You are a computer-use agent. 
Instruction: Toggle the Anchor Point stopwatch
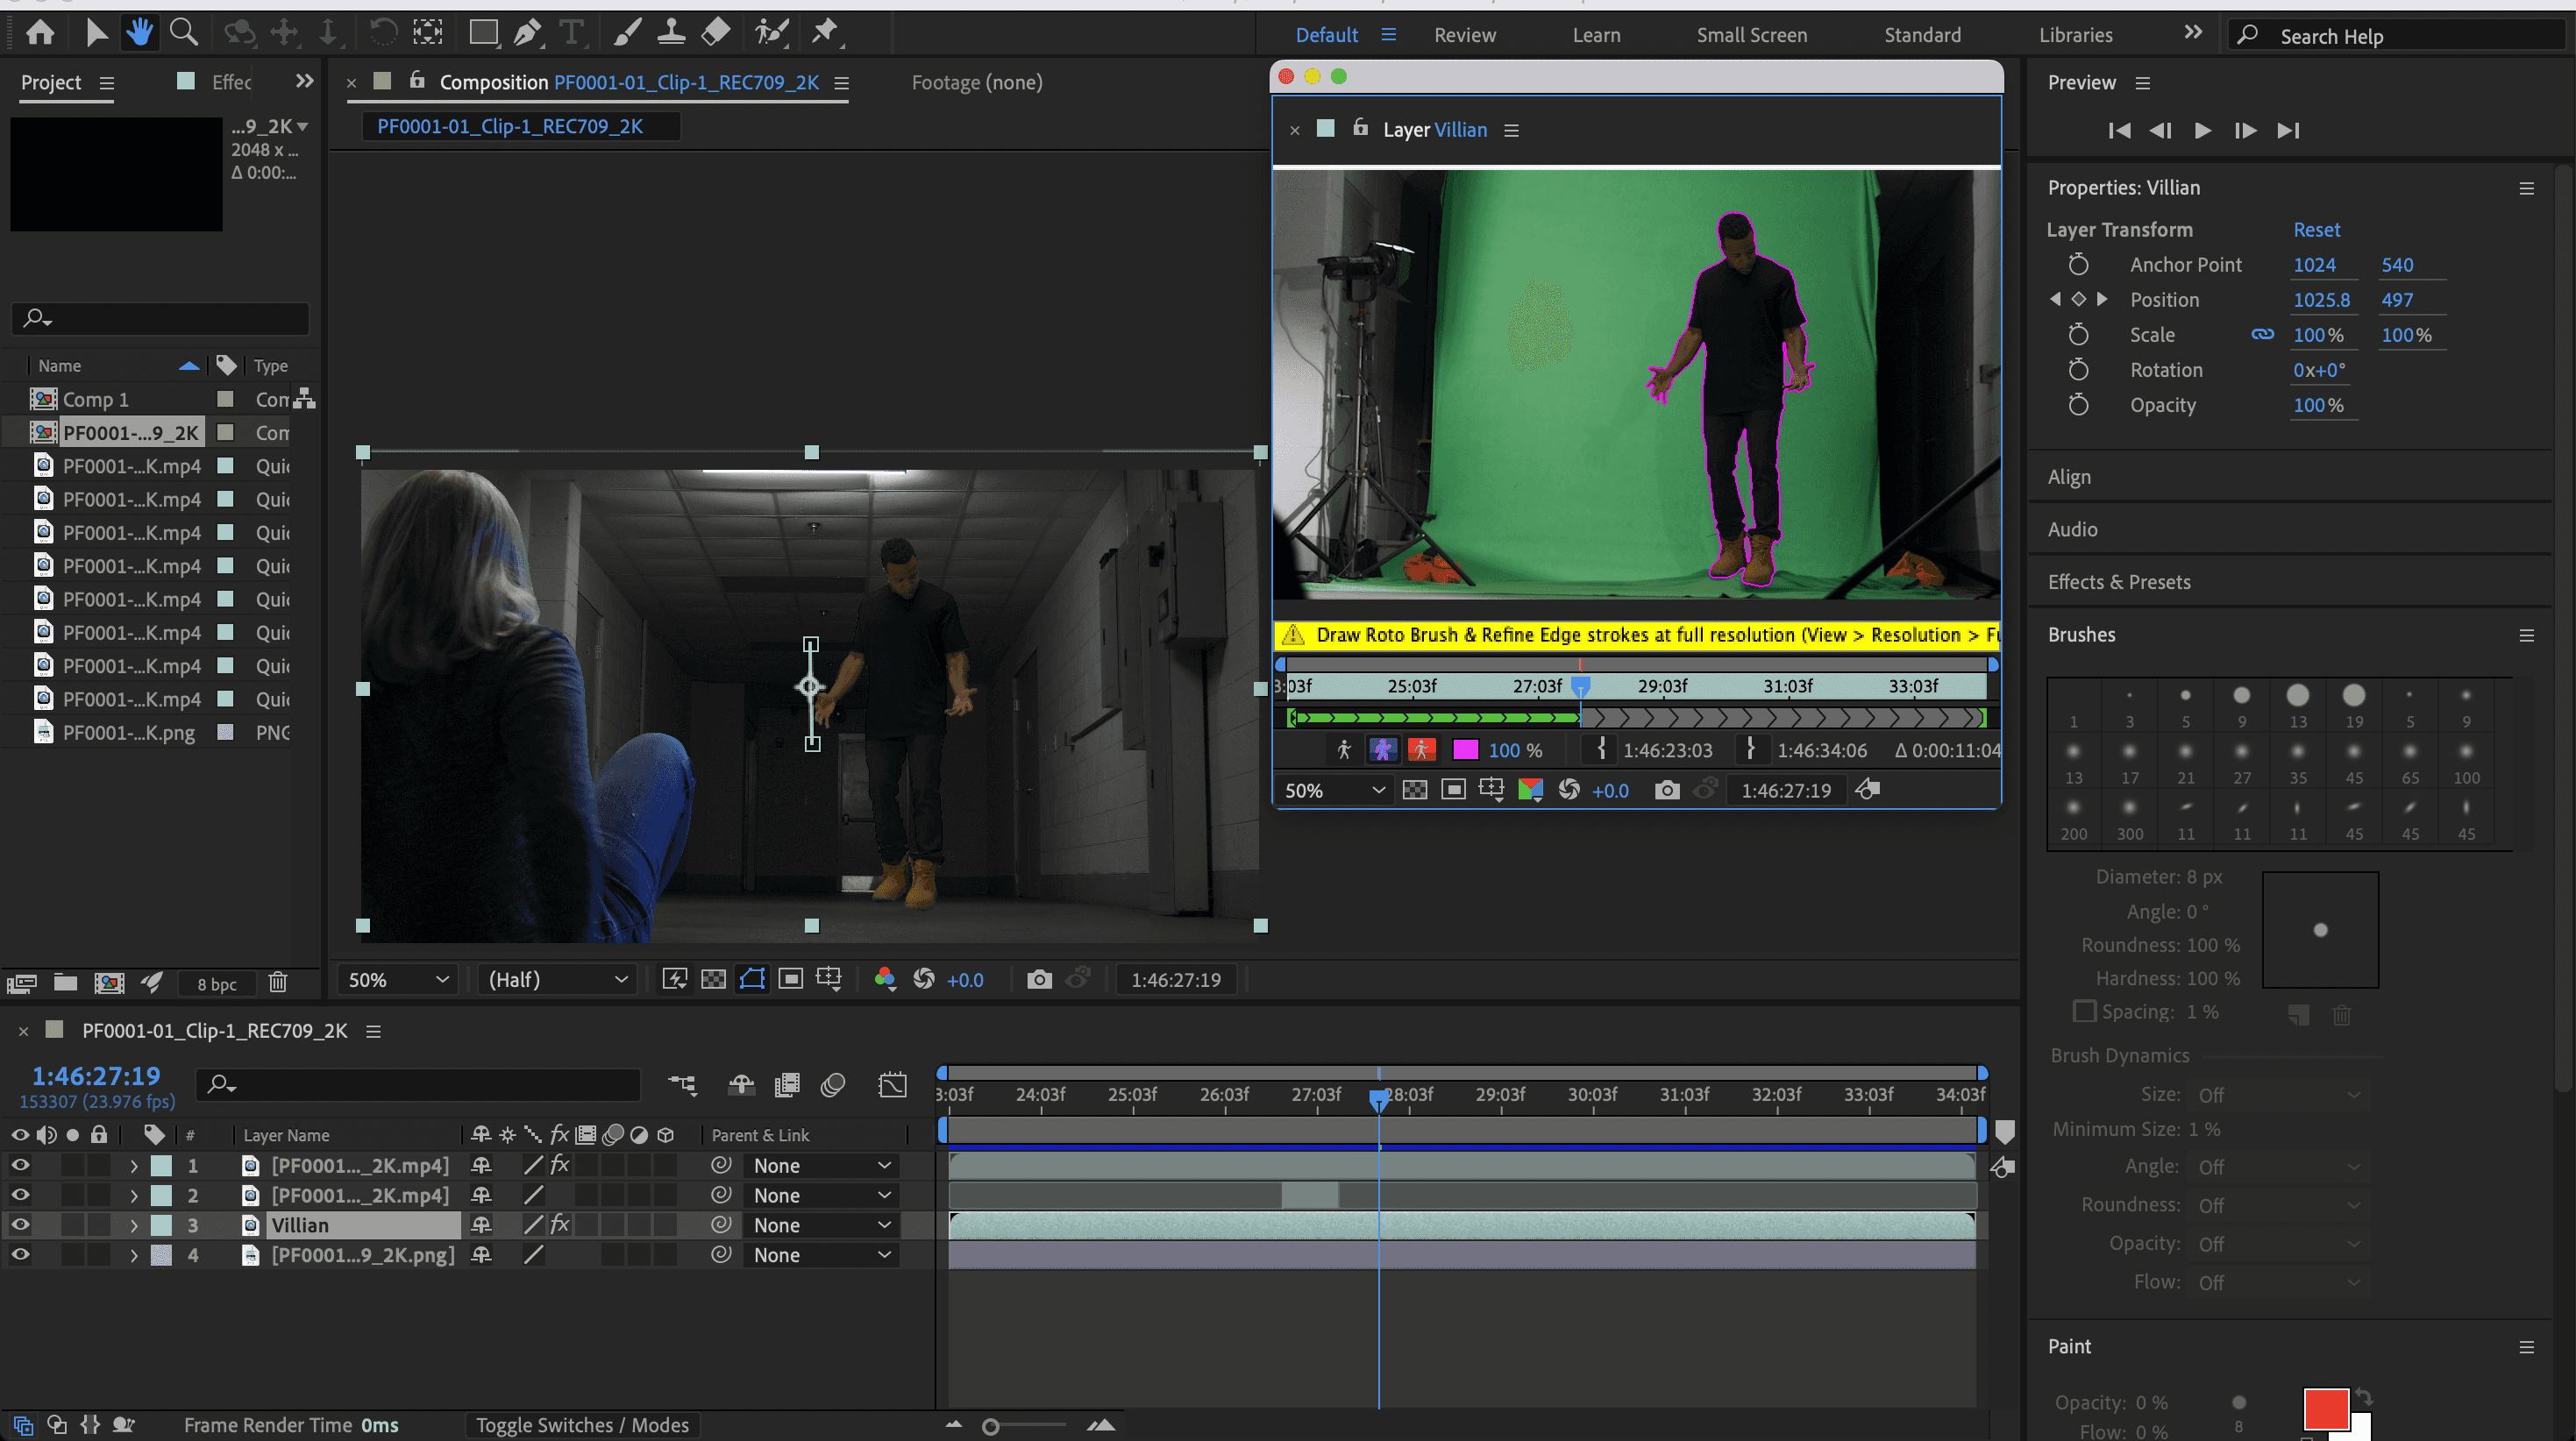[2078, 264]
